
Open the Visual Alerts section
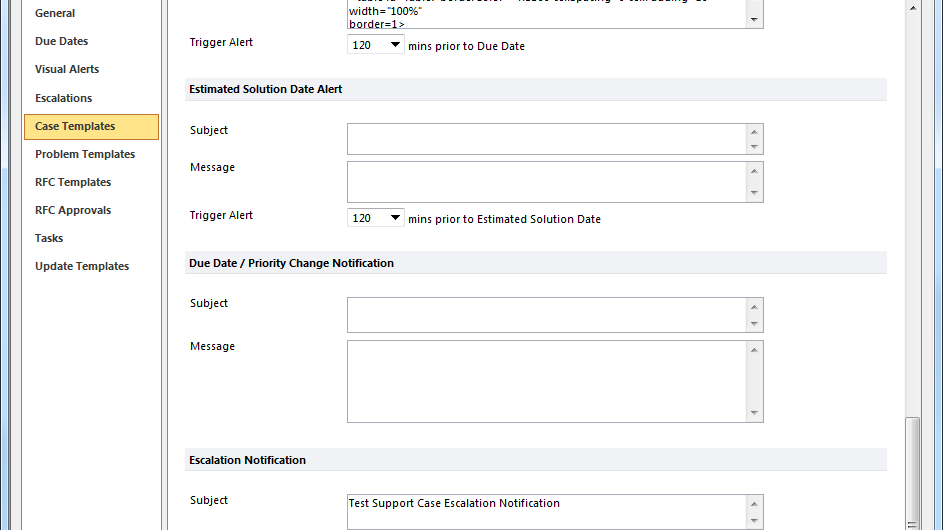67,69
